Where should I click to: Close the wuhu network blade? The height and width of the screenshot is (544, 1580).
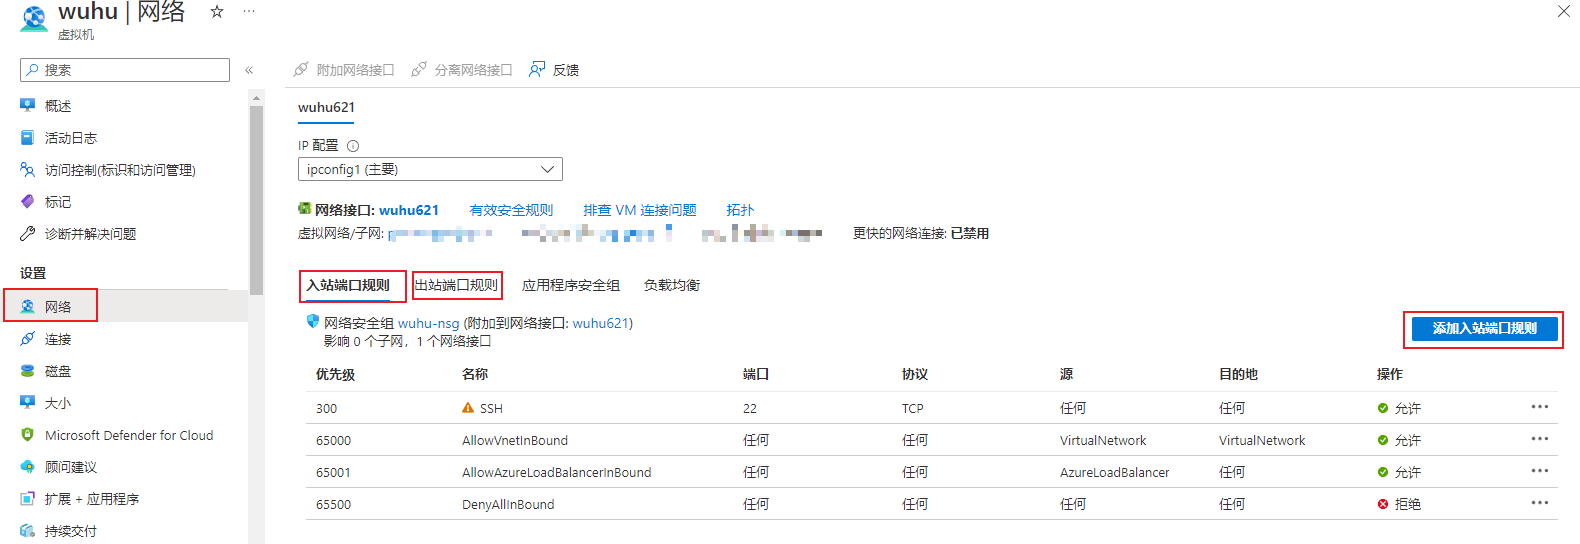pos(1564,11)
